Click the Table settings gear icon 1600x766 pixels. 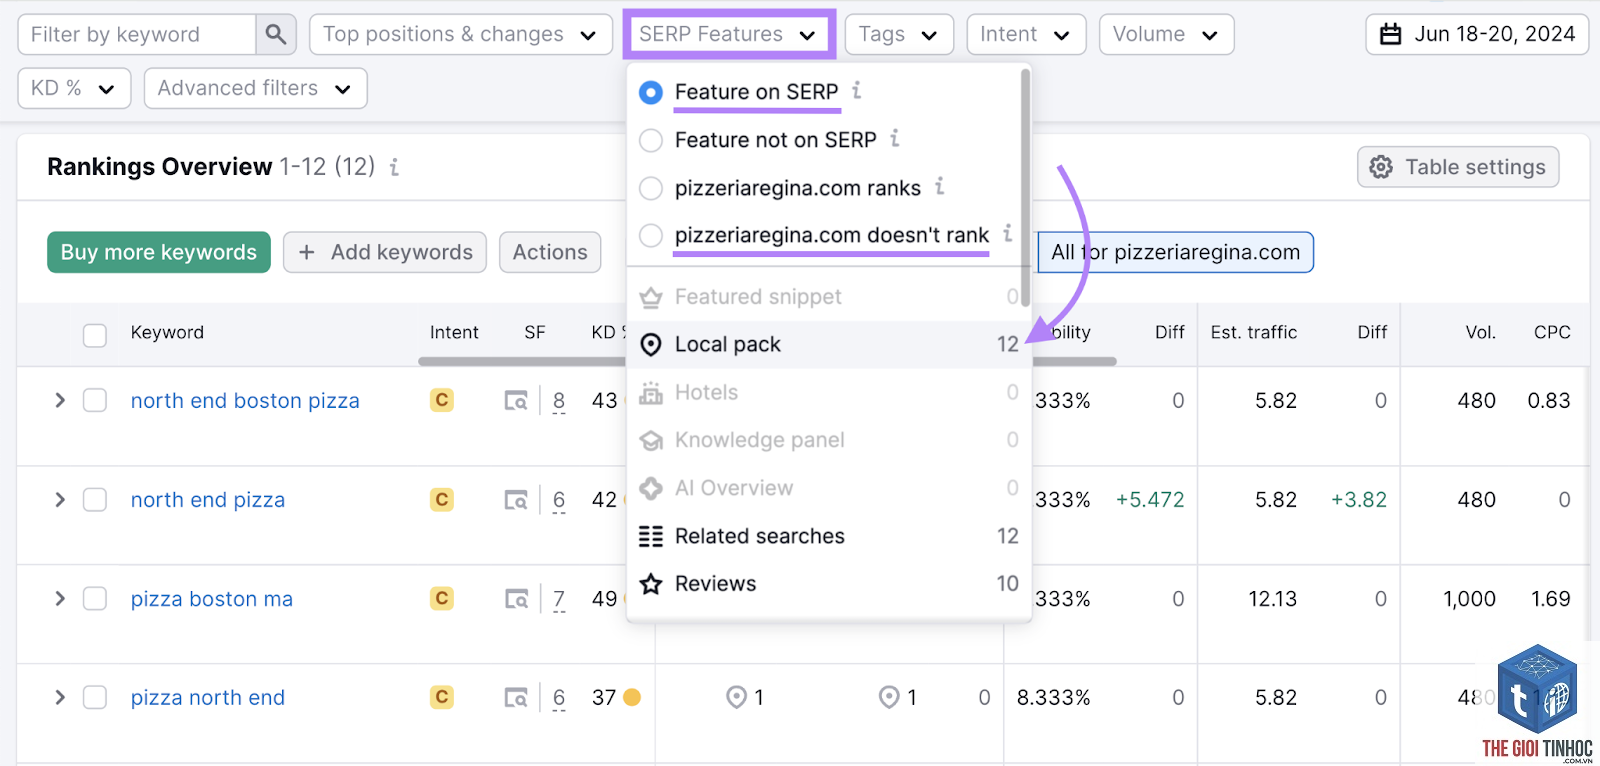coord(1381,167)
